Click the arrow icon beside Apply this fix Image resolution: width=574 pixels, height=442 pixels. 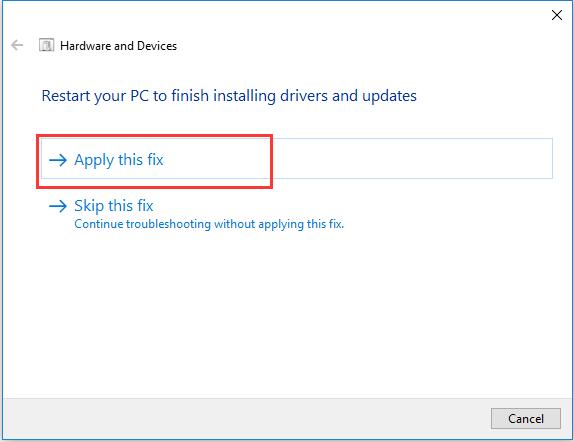(x=58, y=160)
